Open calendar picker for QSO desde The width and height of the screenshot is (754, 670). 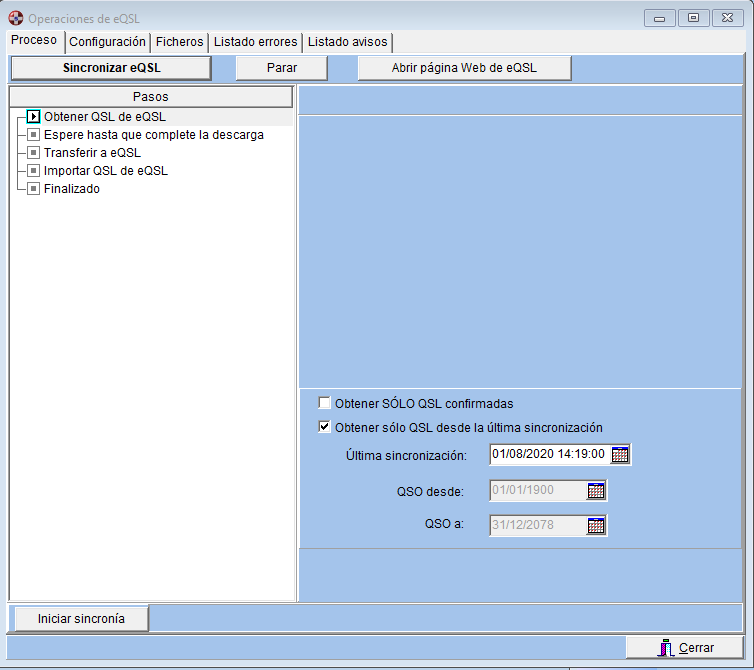[596, 491]
